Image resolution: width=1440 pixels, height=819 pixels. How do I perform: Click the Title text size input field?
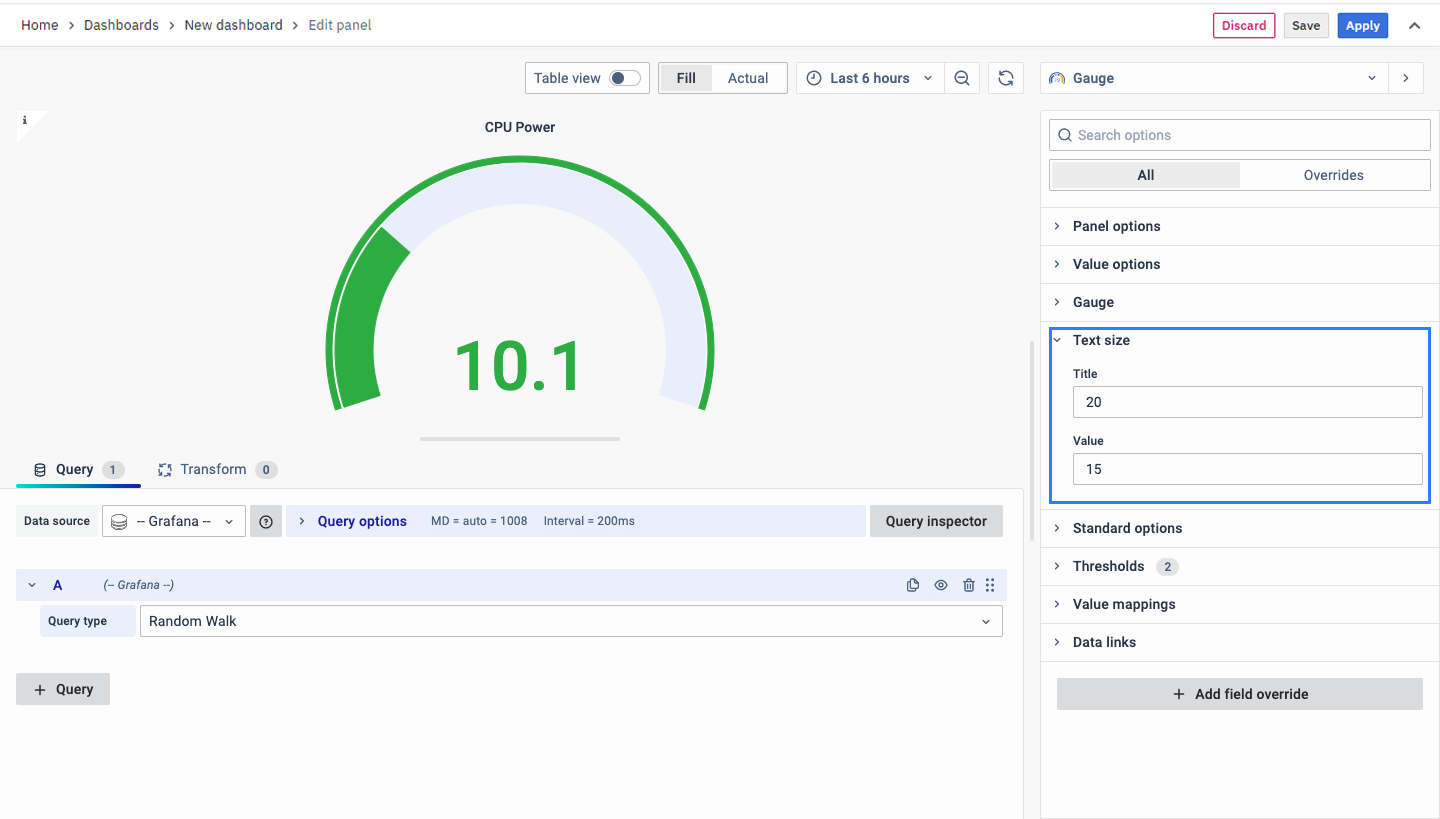1247,402
